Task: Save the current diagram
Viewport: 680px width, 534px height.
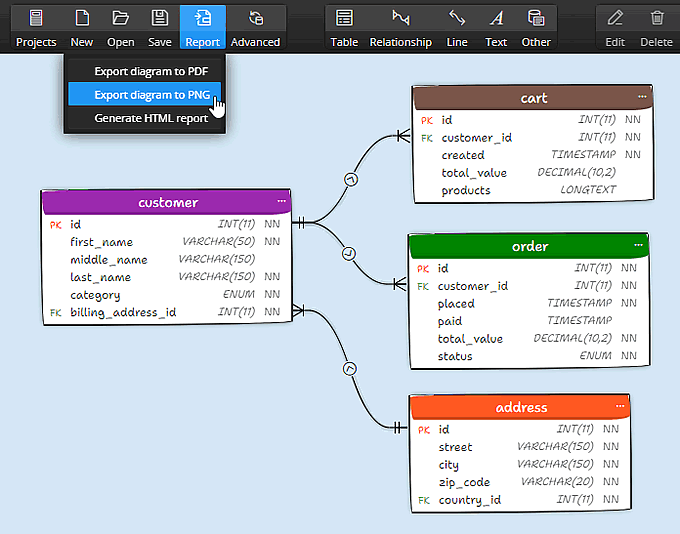Action: [x=160, y=27]
